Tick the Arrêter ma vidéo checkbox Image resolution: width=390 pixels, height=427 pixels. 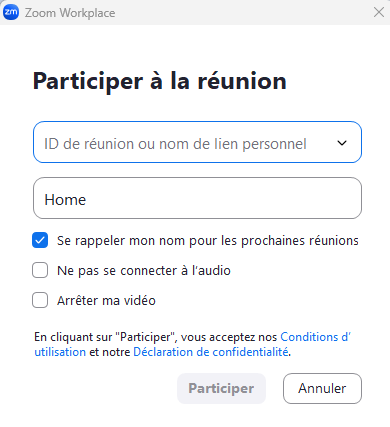[x=40, y=300]
